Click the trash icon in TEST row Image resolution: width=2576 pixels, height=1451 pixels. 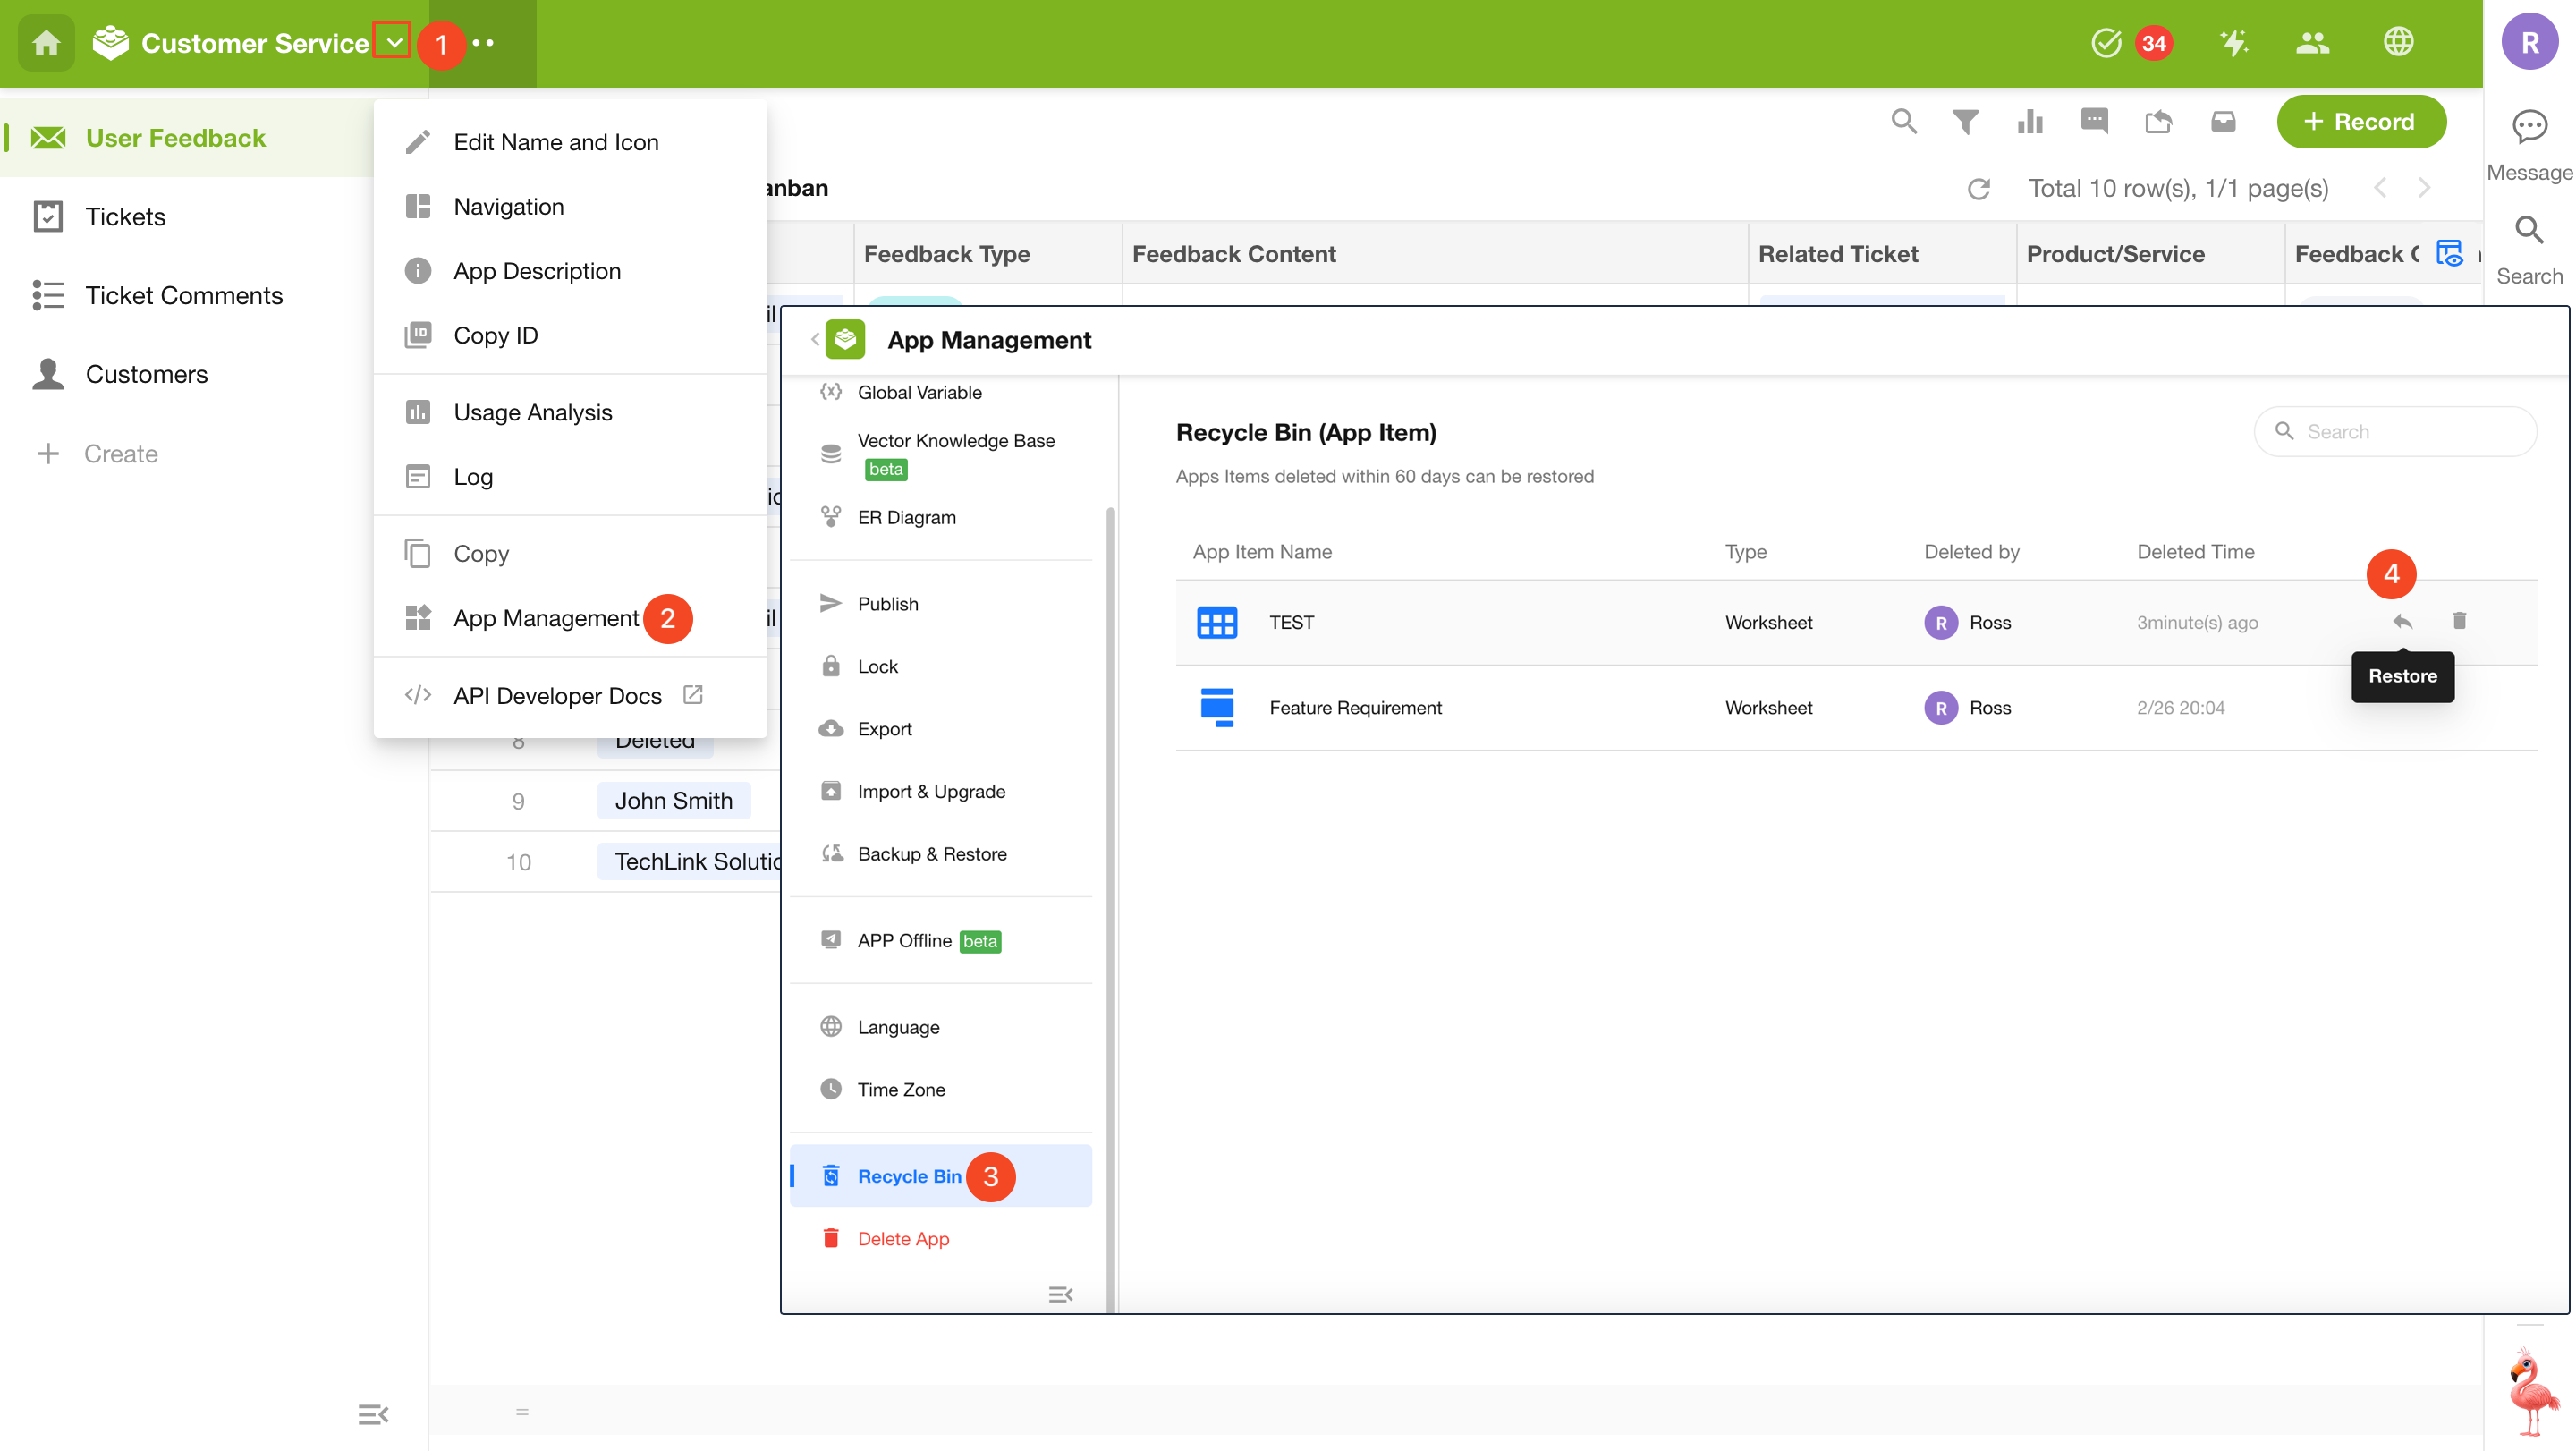coord(2459,621)
